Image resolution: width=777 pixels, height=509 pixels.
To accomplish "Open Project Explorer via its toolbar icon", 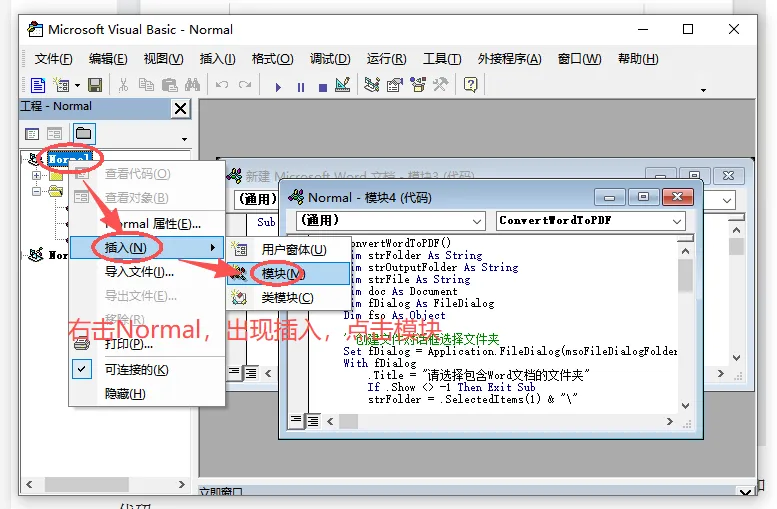I will [372, 85].
